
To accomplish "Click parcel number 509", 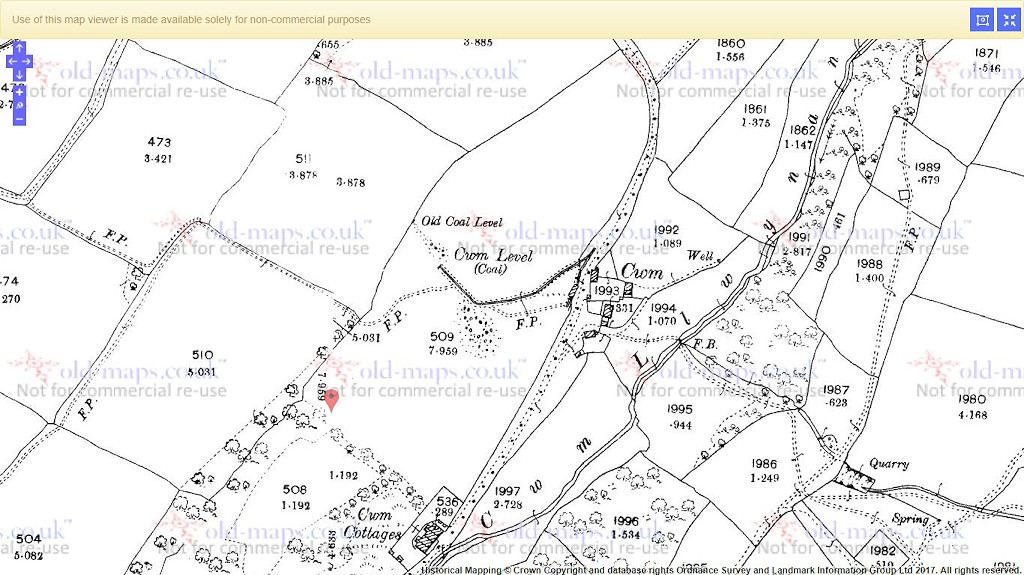I will (442, 337).
